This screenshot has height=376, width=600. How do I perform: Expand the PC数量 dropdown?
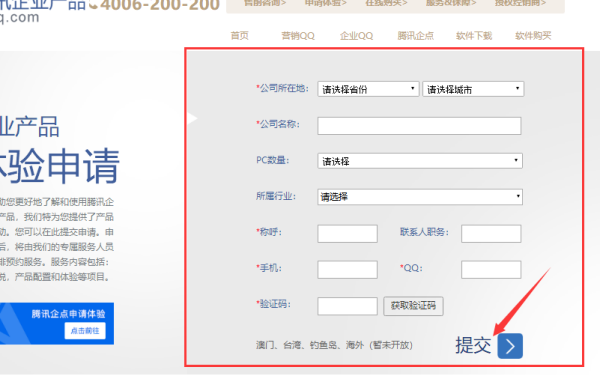point(420,161)
